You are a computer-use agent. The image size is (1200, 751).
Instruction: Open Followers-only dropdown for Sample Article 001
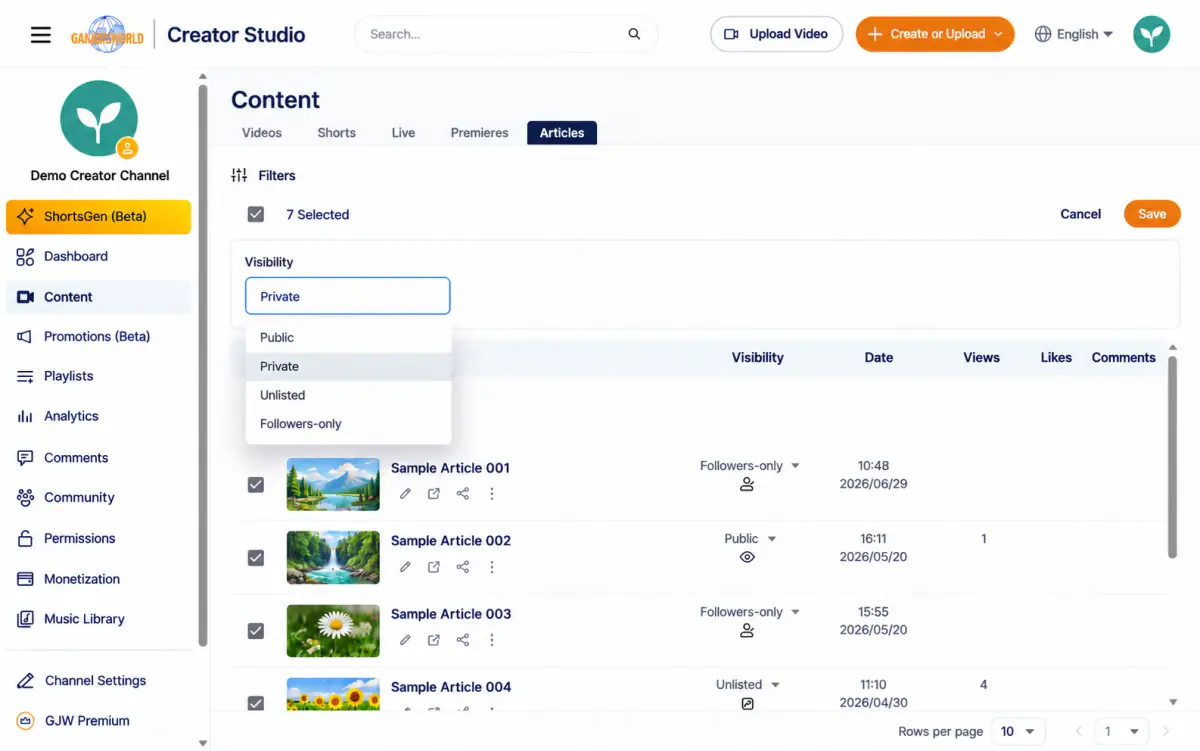[x=750, y=466]
